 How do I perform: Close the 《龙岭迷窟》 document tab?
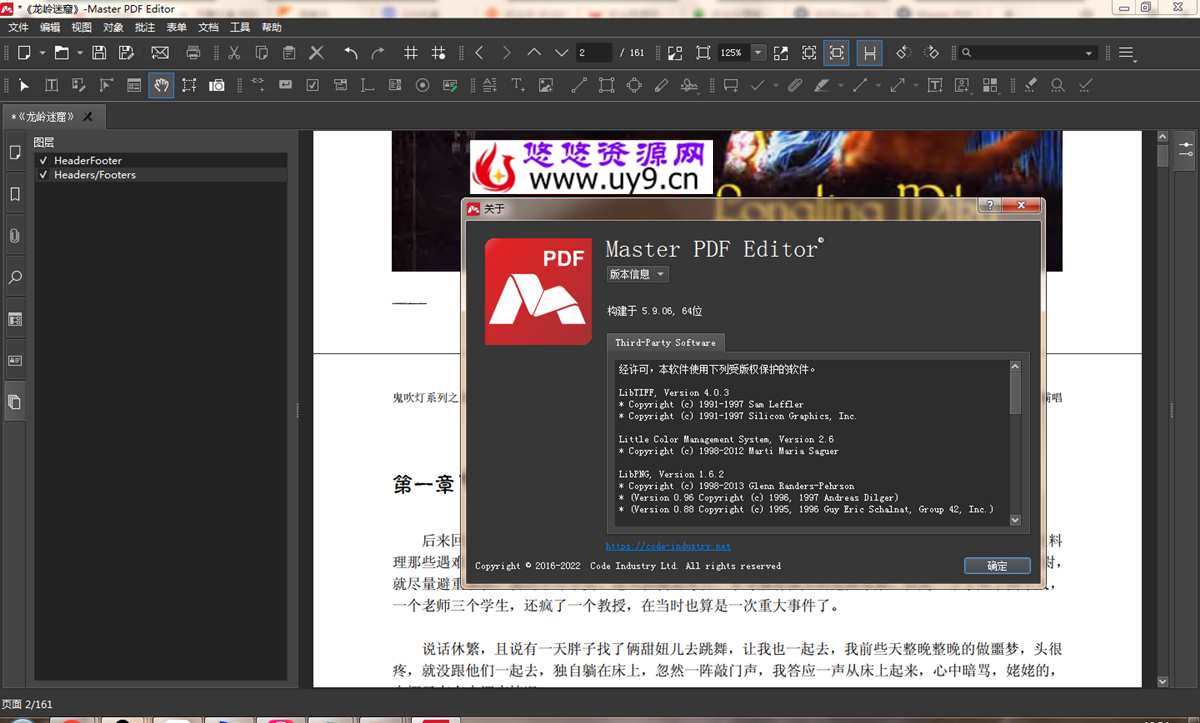88,117
